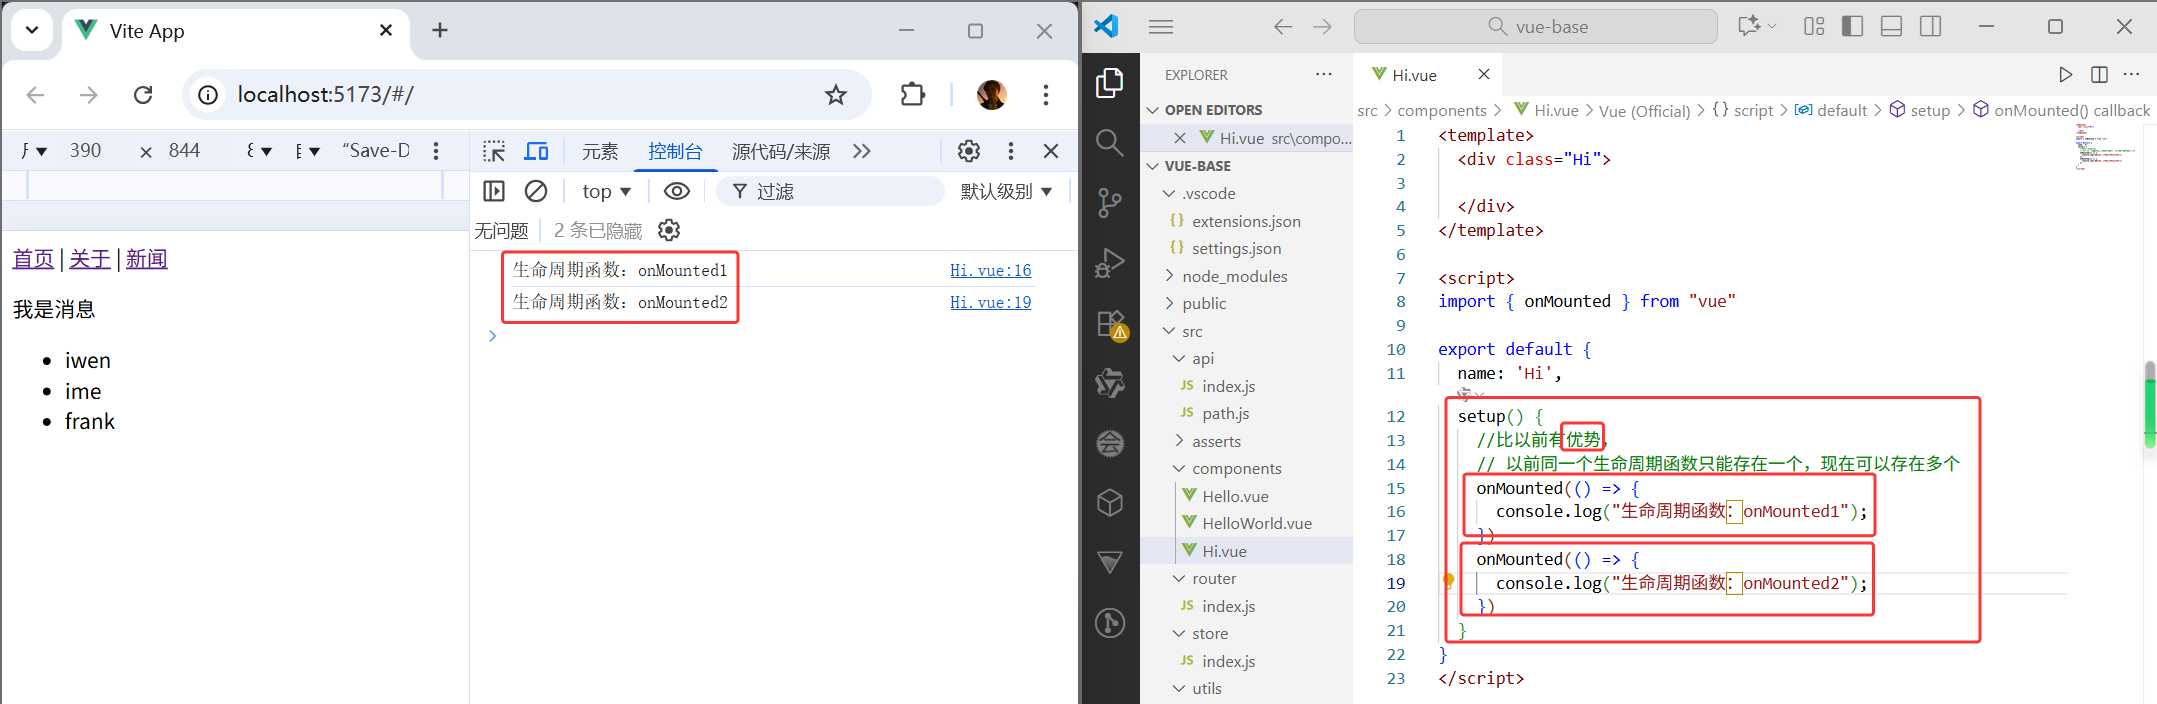Click 新闻 link on page

point(147,259)
